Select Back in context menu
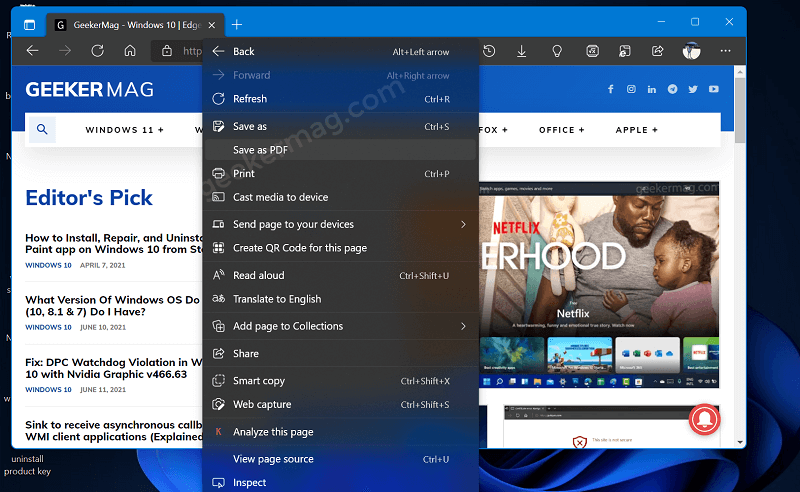The height and width of the screenshot is (492, 800). point(340,51)
